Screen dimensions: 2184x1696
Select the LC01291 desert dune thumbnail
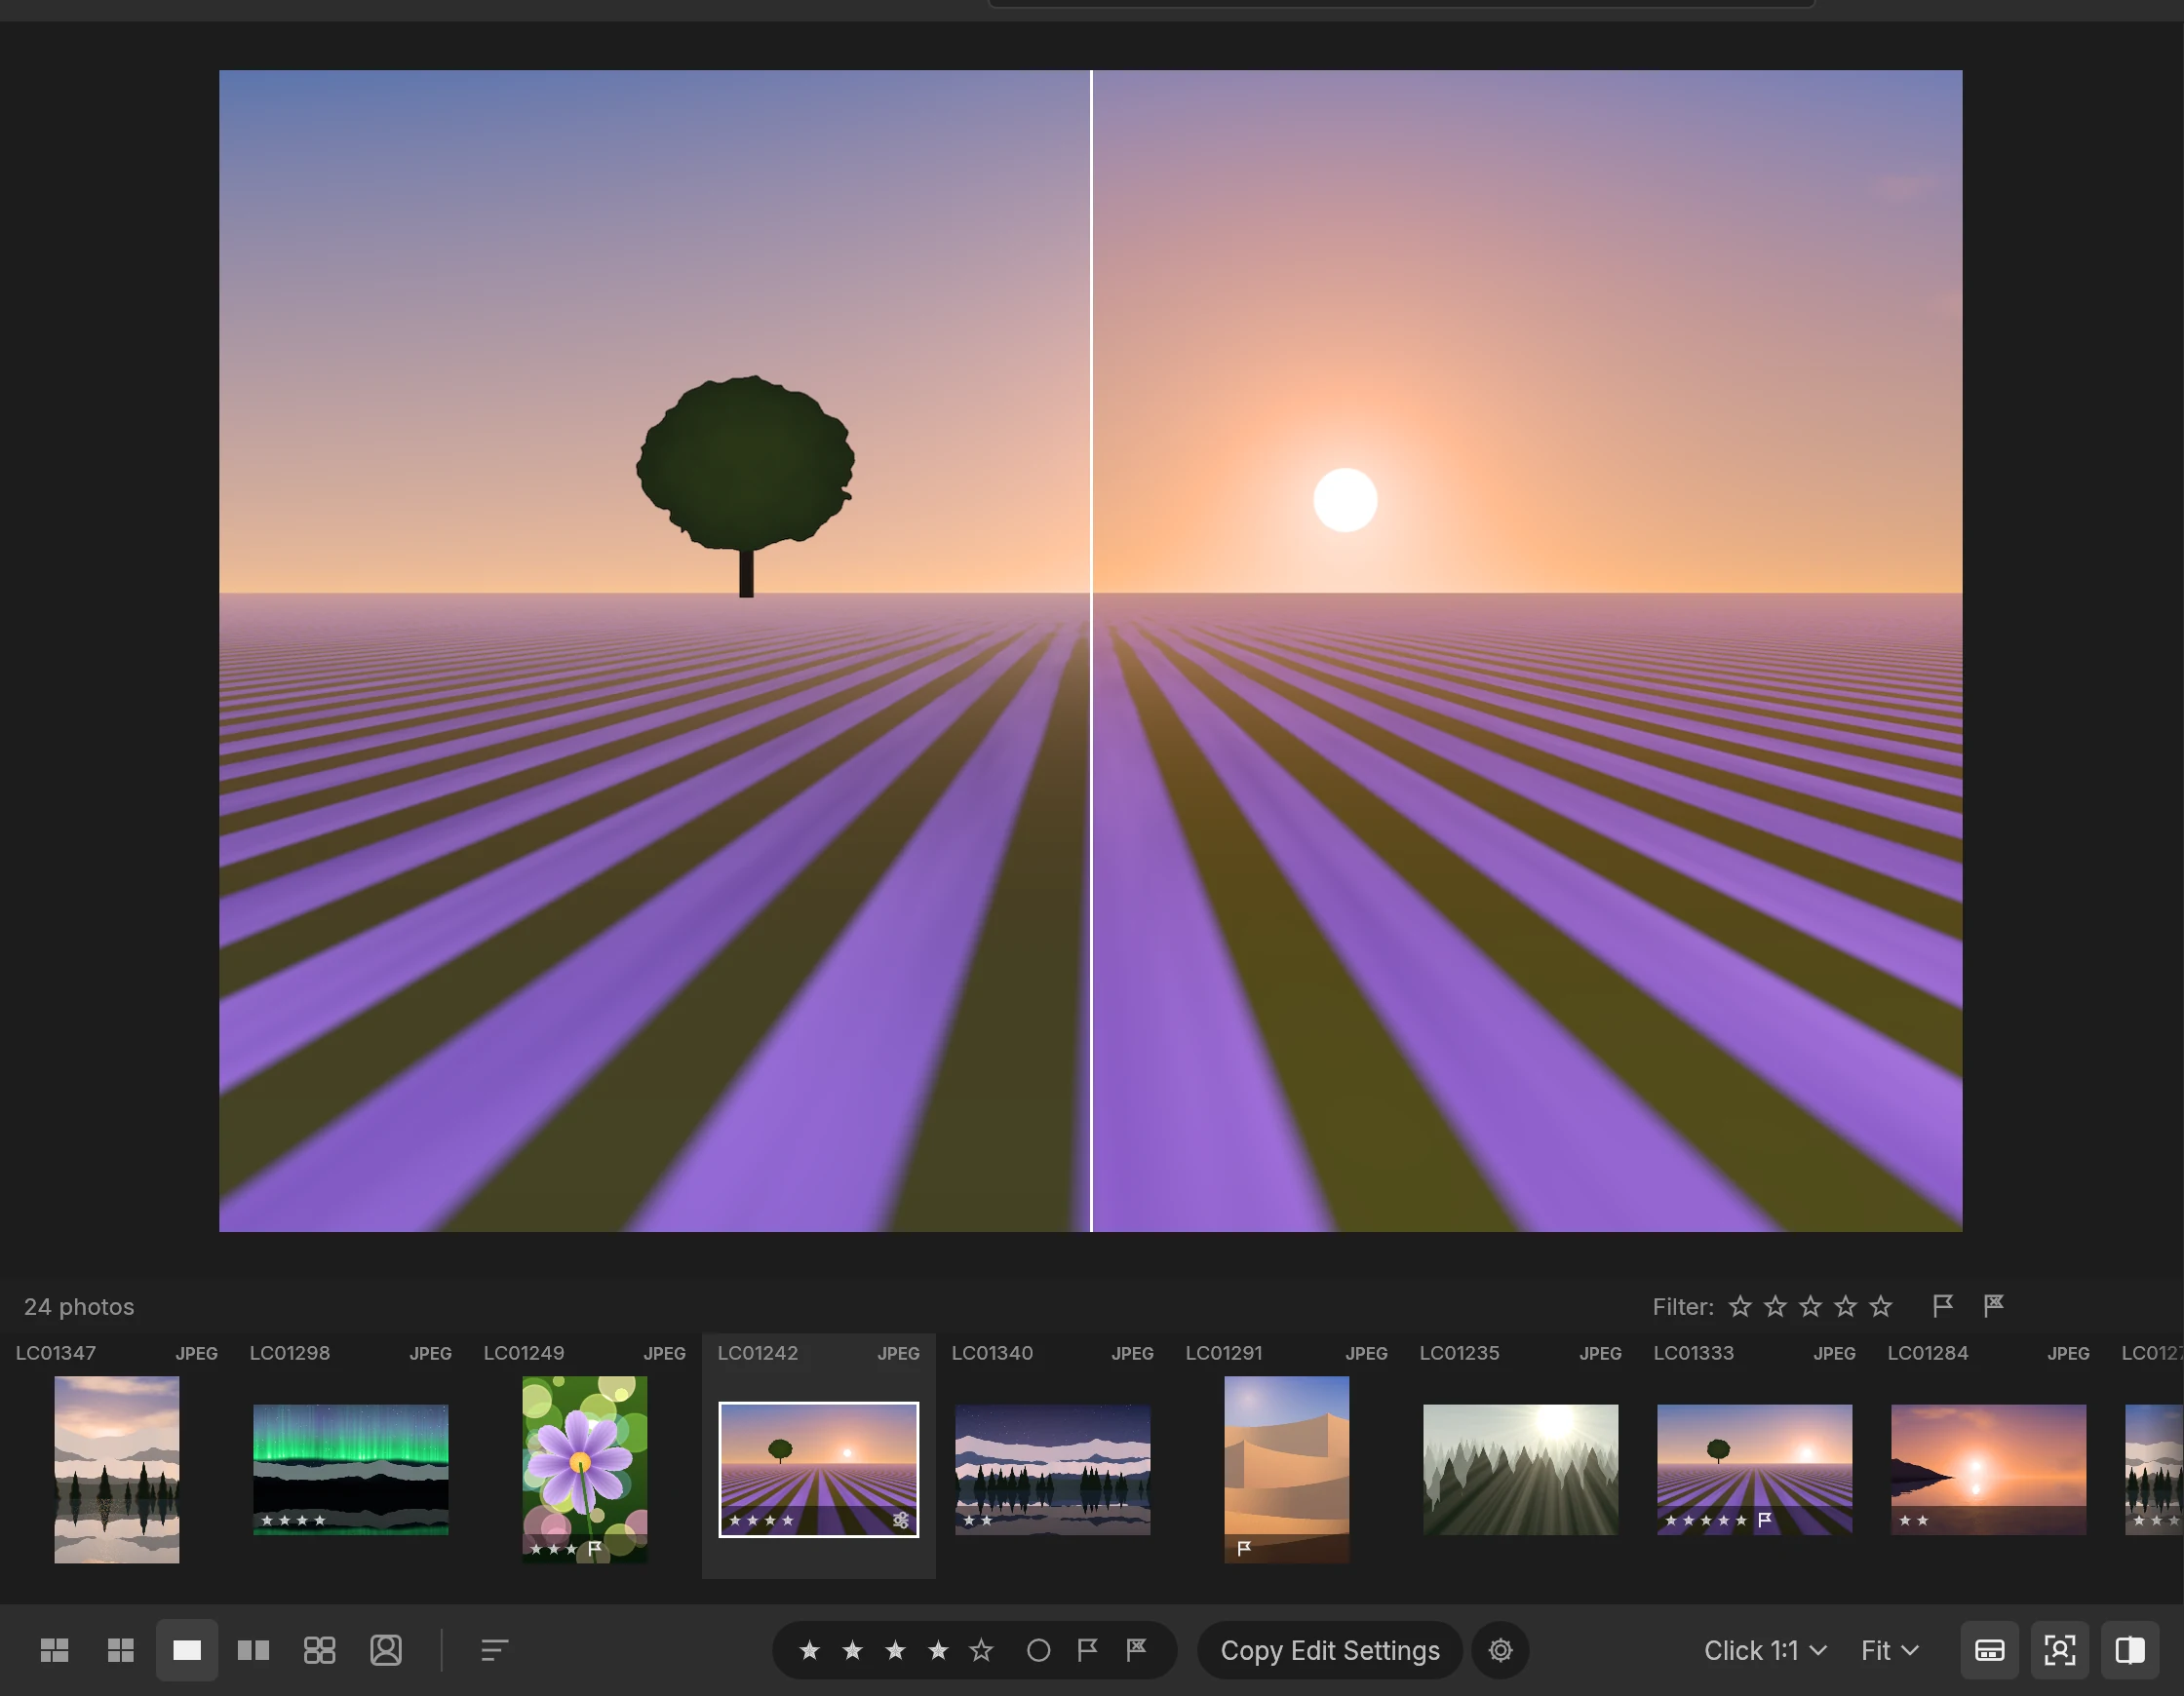click(x=1287, y=1469)
